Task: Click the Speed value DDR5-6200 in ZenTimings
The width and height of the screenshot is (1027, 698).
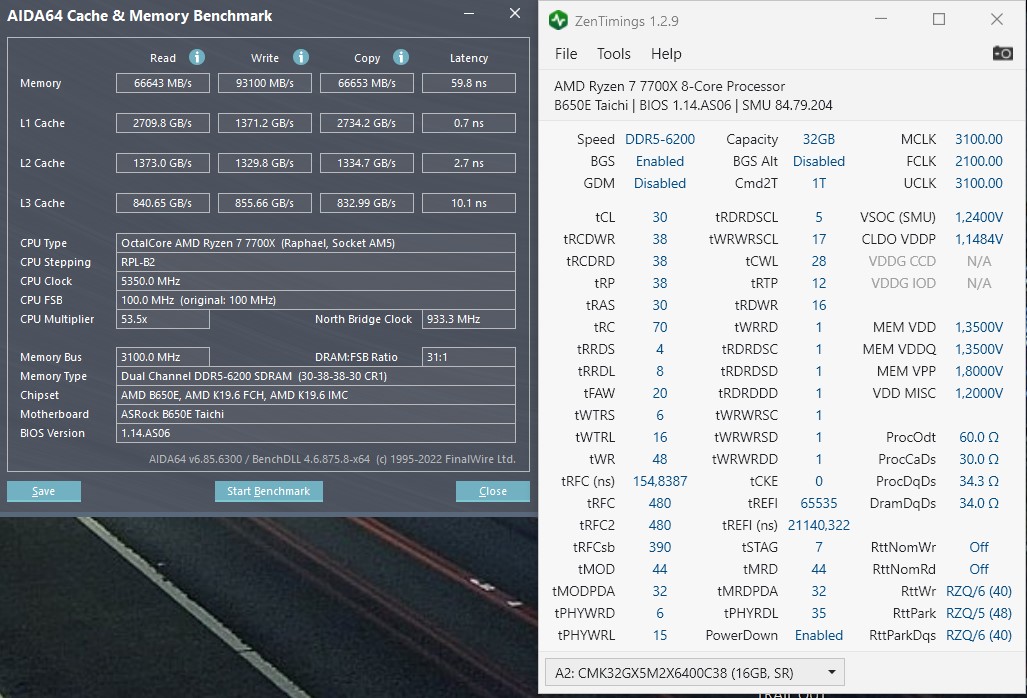Action: click(660, 139)
